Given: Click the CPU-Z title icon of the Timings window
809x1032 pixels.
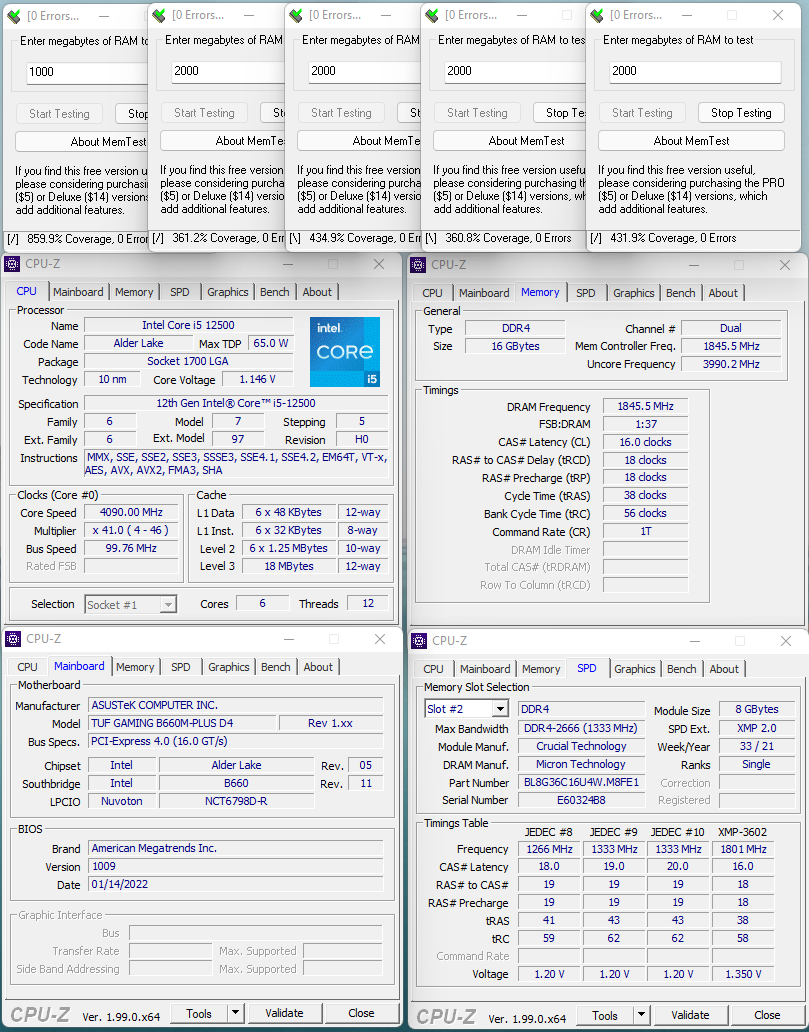Looking at the screenshot, I should point(418,265).
